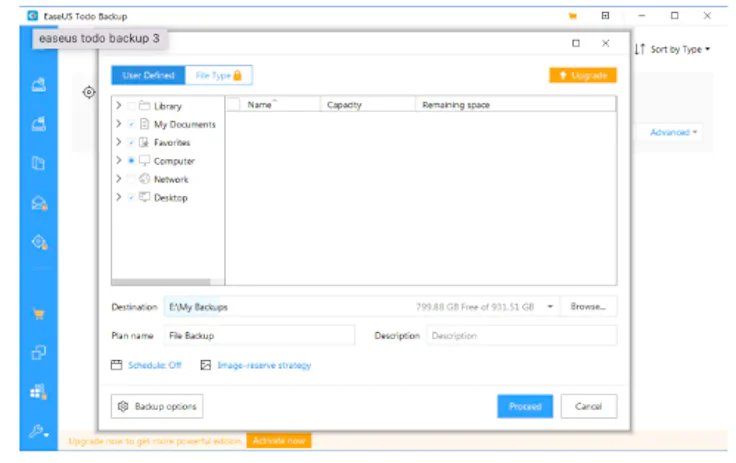Screen dimensions: 736x463
Task: Click the My Documents file icon
Action: pos(145,124)
